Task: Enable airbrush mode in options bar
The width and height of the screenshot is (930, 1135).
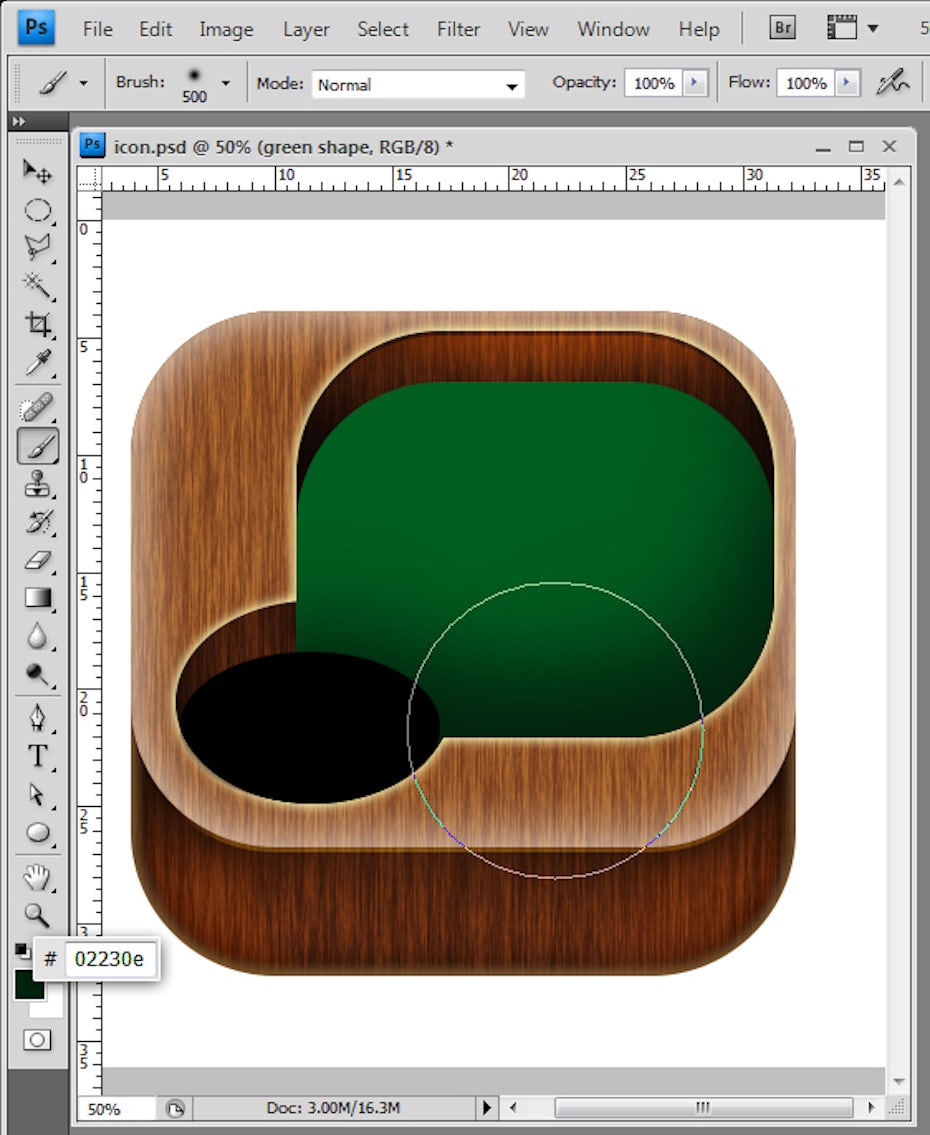Action: (x=892, y=84)
